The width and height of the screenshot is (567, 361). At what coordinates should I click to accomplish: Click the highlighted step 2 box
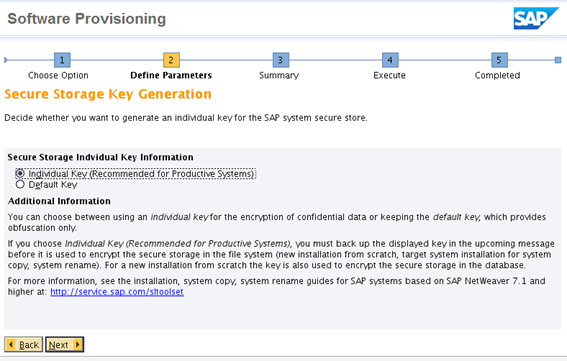pyautogui.click(x=171, y=60)
